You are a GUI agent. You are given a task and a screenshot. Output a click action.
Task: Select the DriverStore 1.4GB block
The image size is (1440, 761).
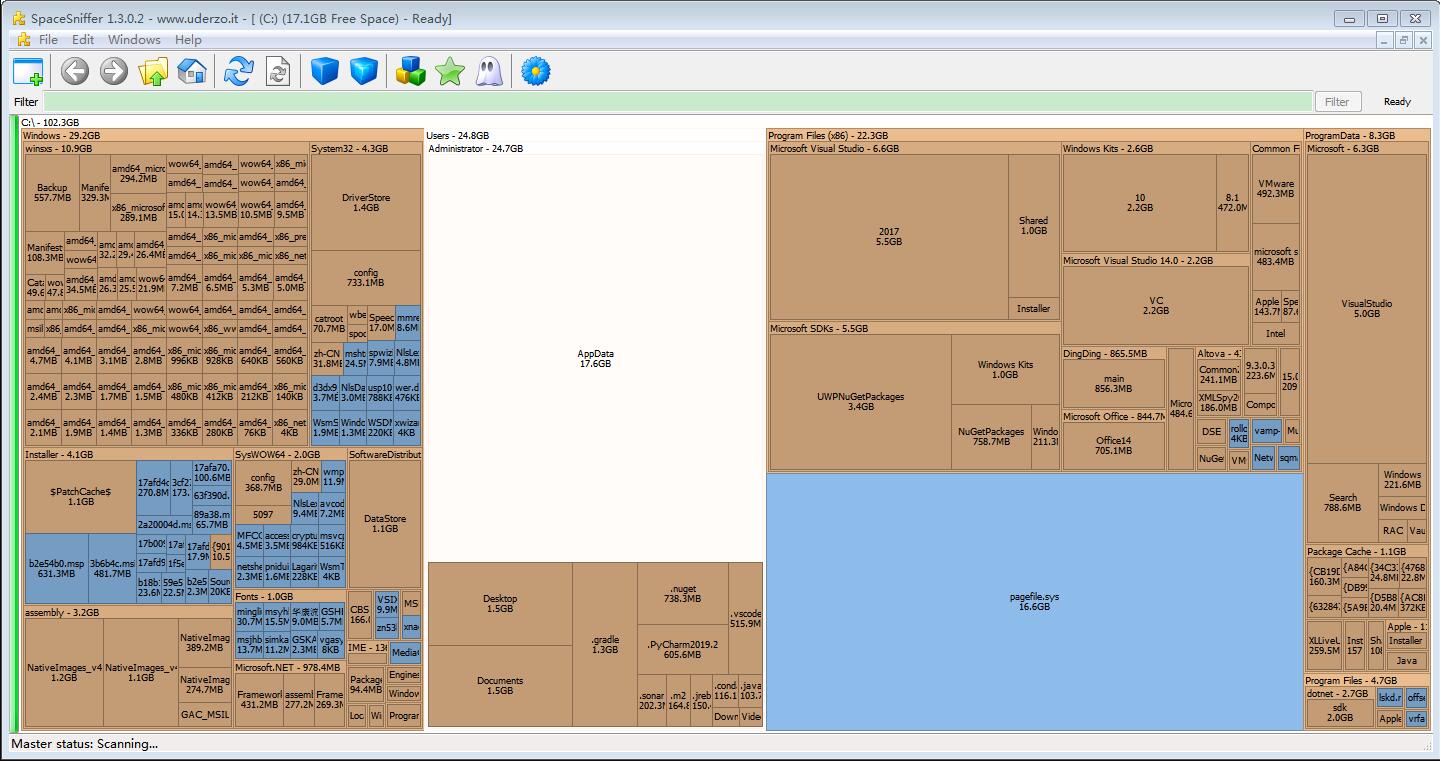click(x=365, y=202)
